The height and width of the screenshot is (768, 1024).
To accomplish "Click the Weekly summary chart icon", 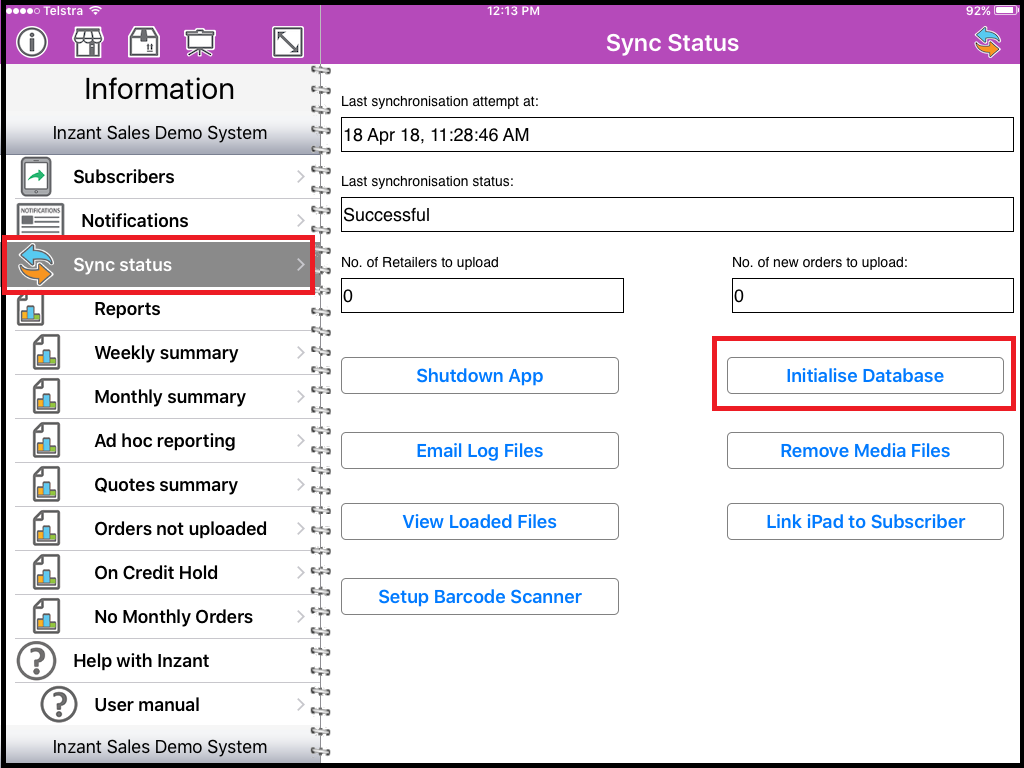I will point(46,353).
